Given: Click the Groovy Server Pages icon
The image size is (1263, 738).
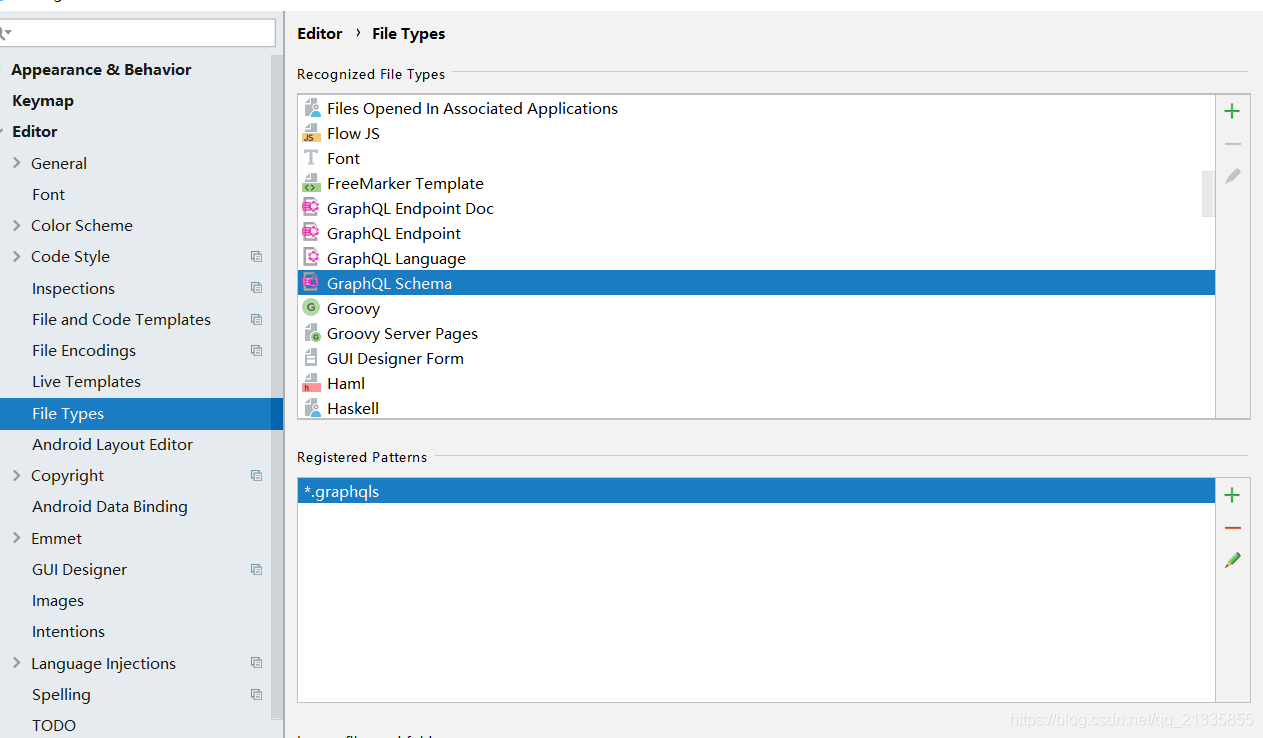Looking at the screenshot, I should (311, 333).
